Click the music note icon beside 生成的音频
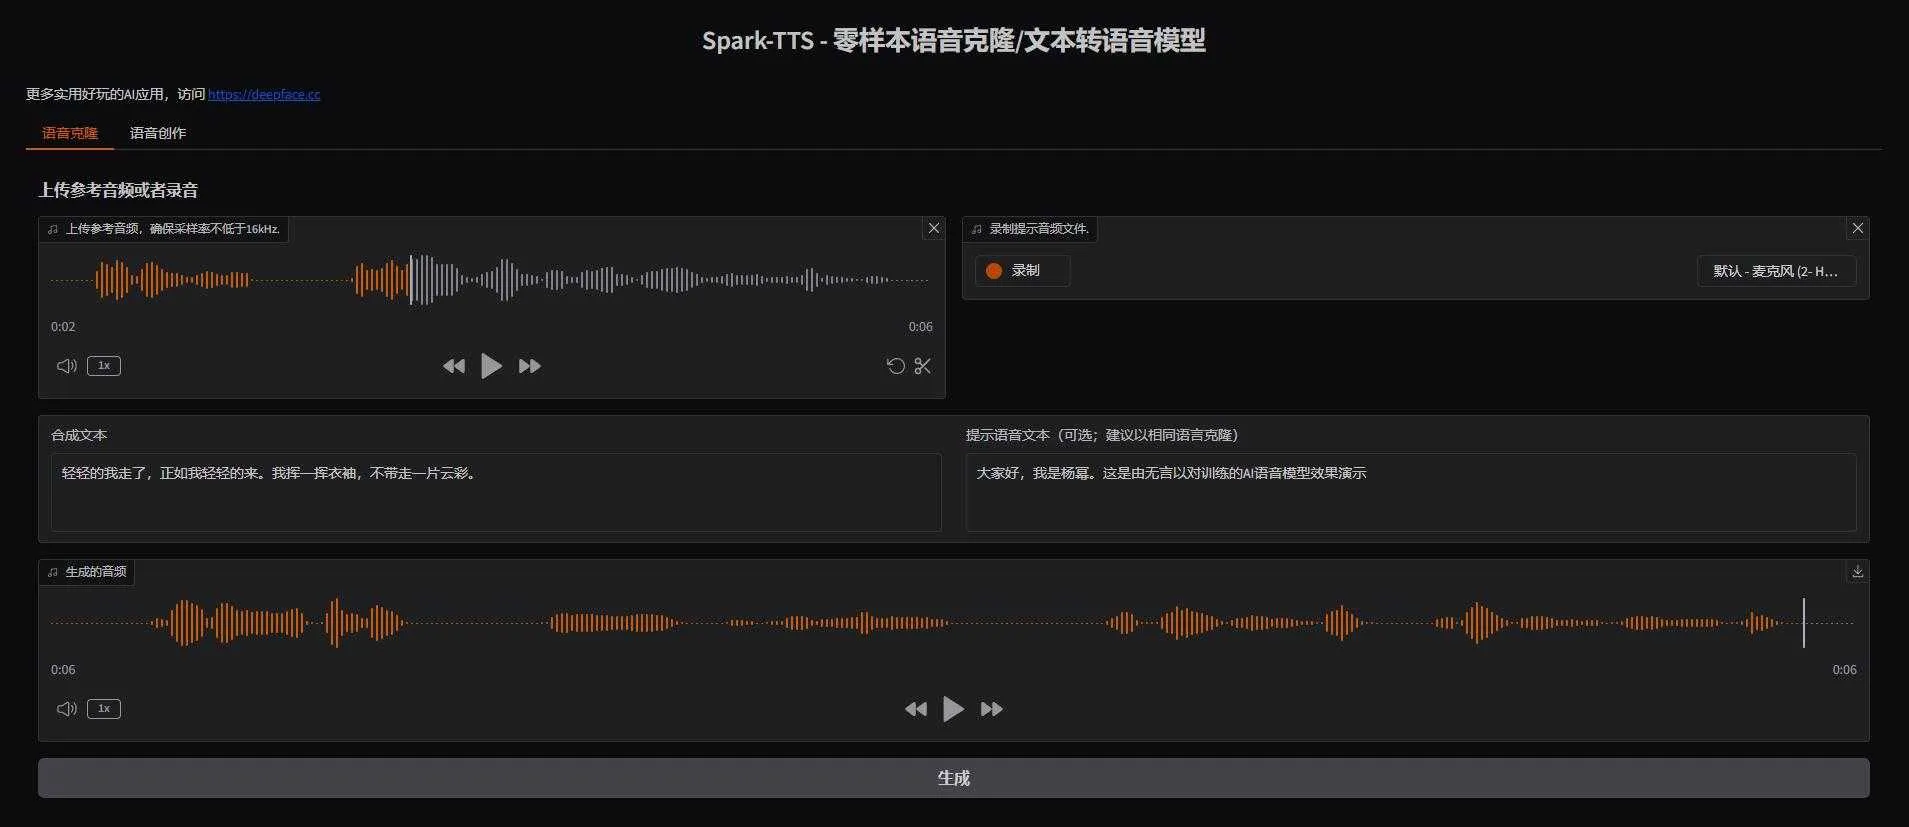Screen dimensions: 1909x827 (53, 572)
